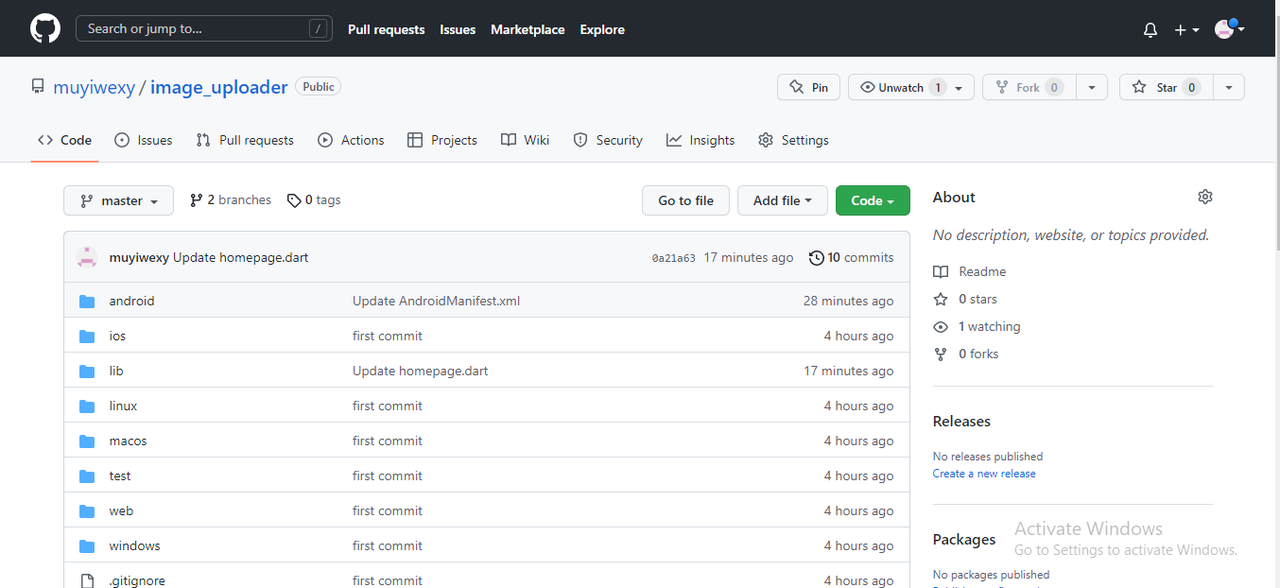
Task: Switch to the Settings tab
Action: tap(793, 140)
